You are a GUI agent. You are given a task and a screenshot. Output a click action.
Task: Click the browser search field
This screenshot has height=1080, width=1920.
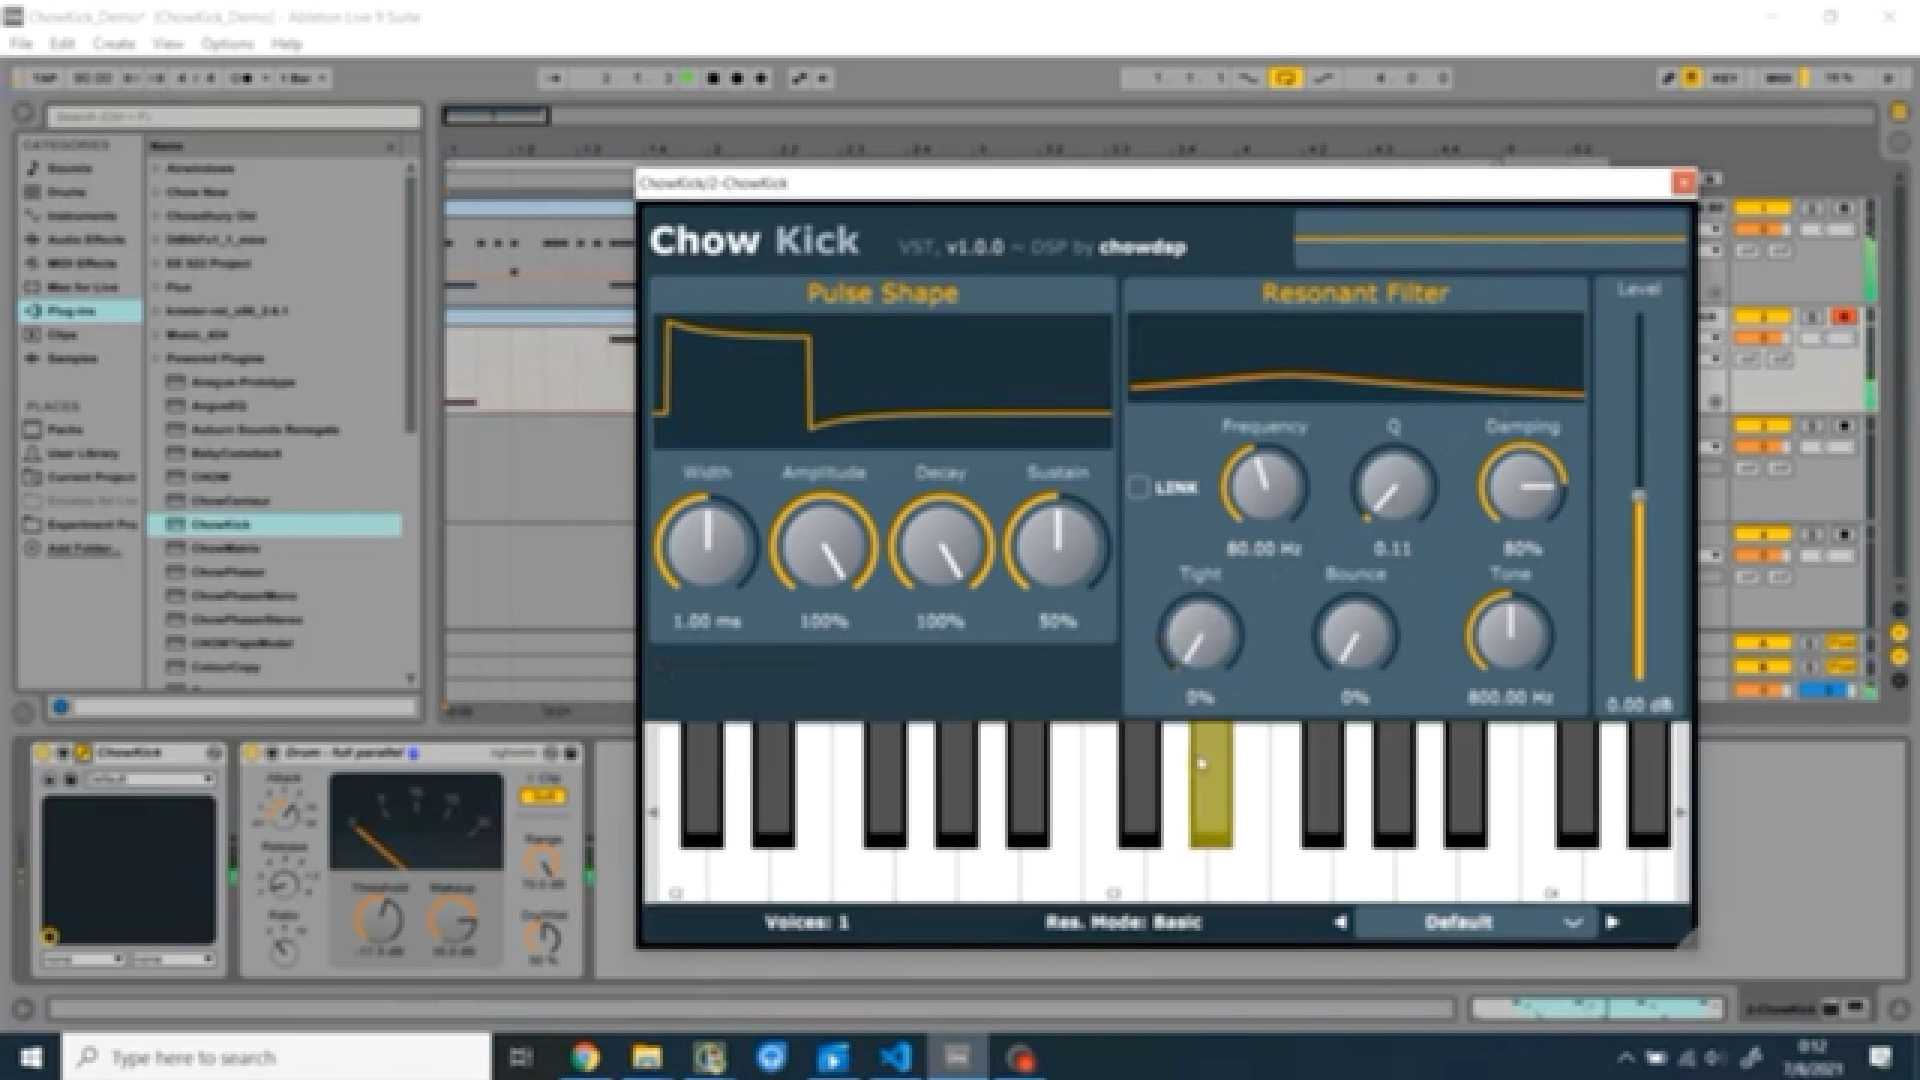[x=233, y=117]
